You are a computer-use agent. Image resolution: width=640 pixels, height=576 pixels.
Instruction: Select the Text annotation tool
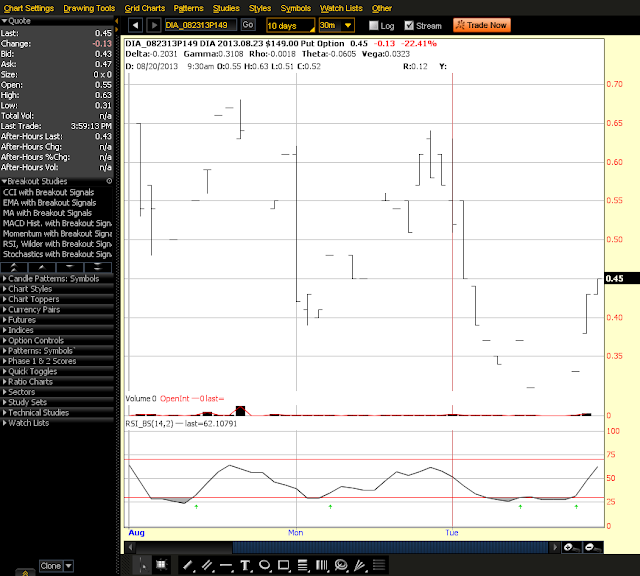245,565
